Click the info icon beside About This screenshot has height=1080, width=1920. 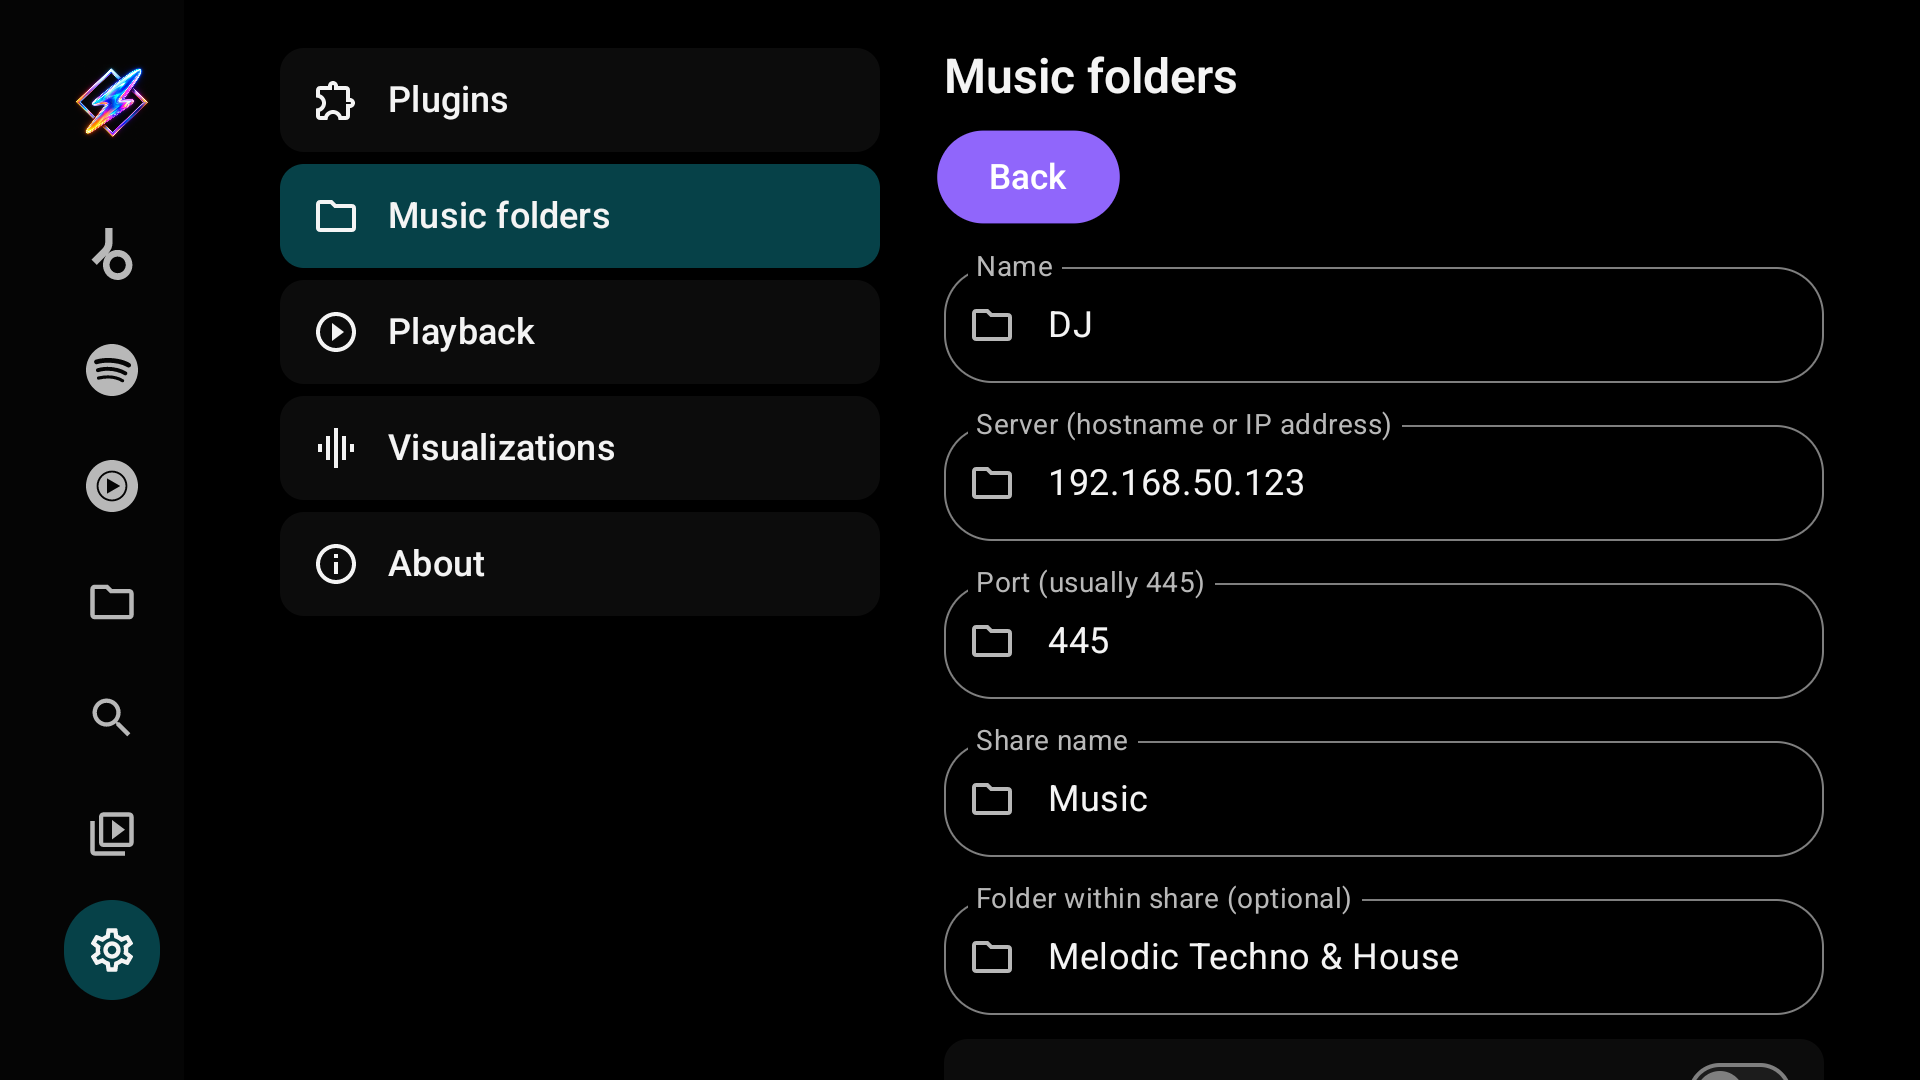pyautogui.click(x=335, y=564)
